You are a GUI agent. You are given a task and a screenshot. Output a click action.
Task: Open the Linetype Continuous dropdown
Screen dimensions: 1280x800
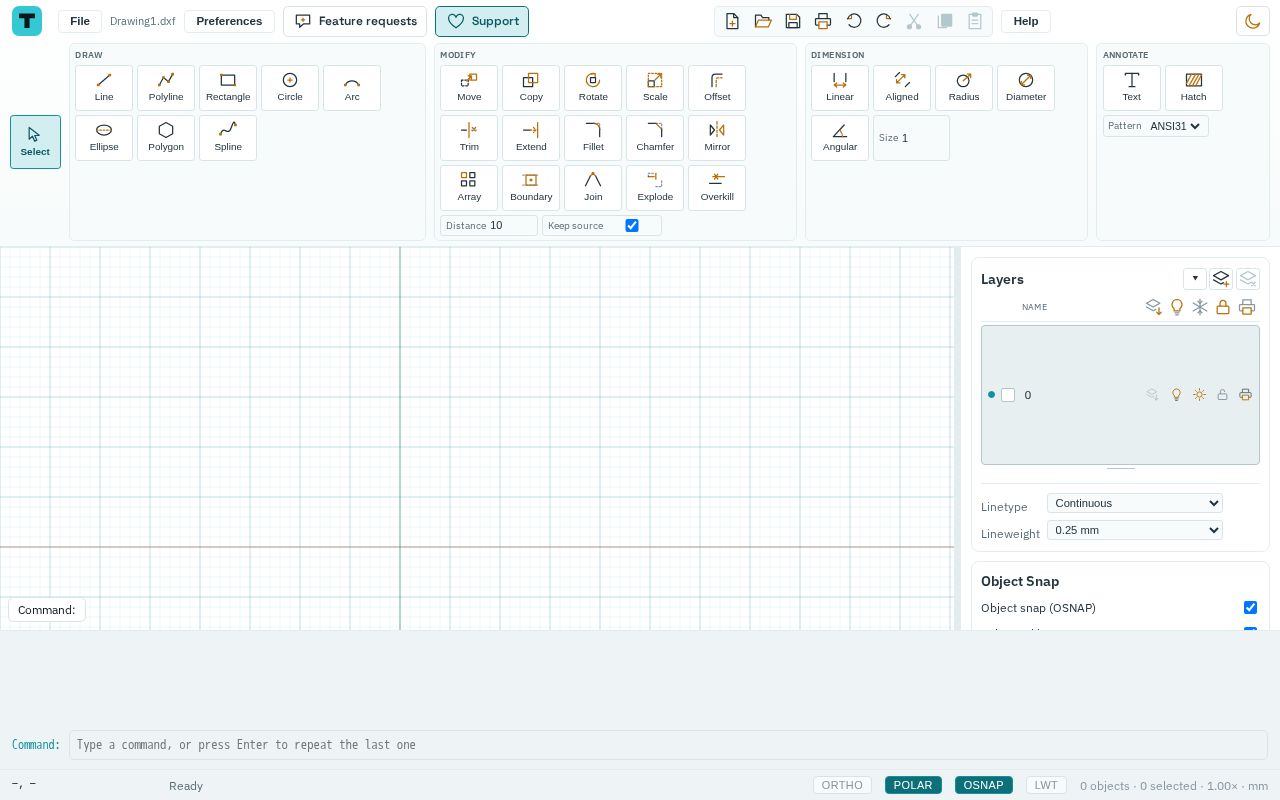(1135, 503)
